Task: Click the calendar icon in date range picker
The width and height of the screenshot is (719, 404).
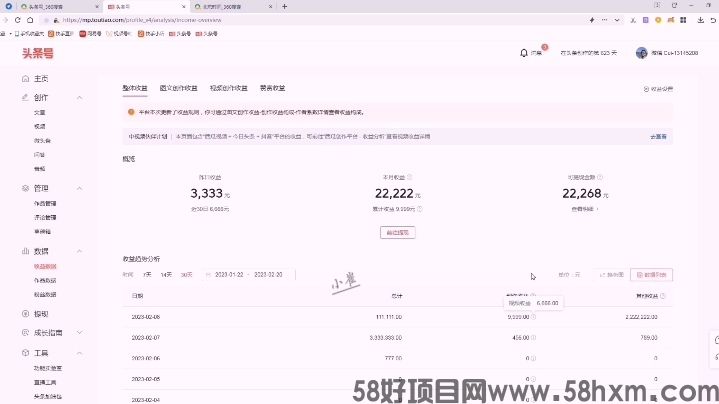Action: (208, 275)
